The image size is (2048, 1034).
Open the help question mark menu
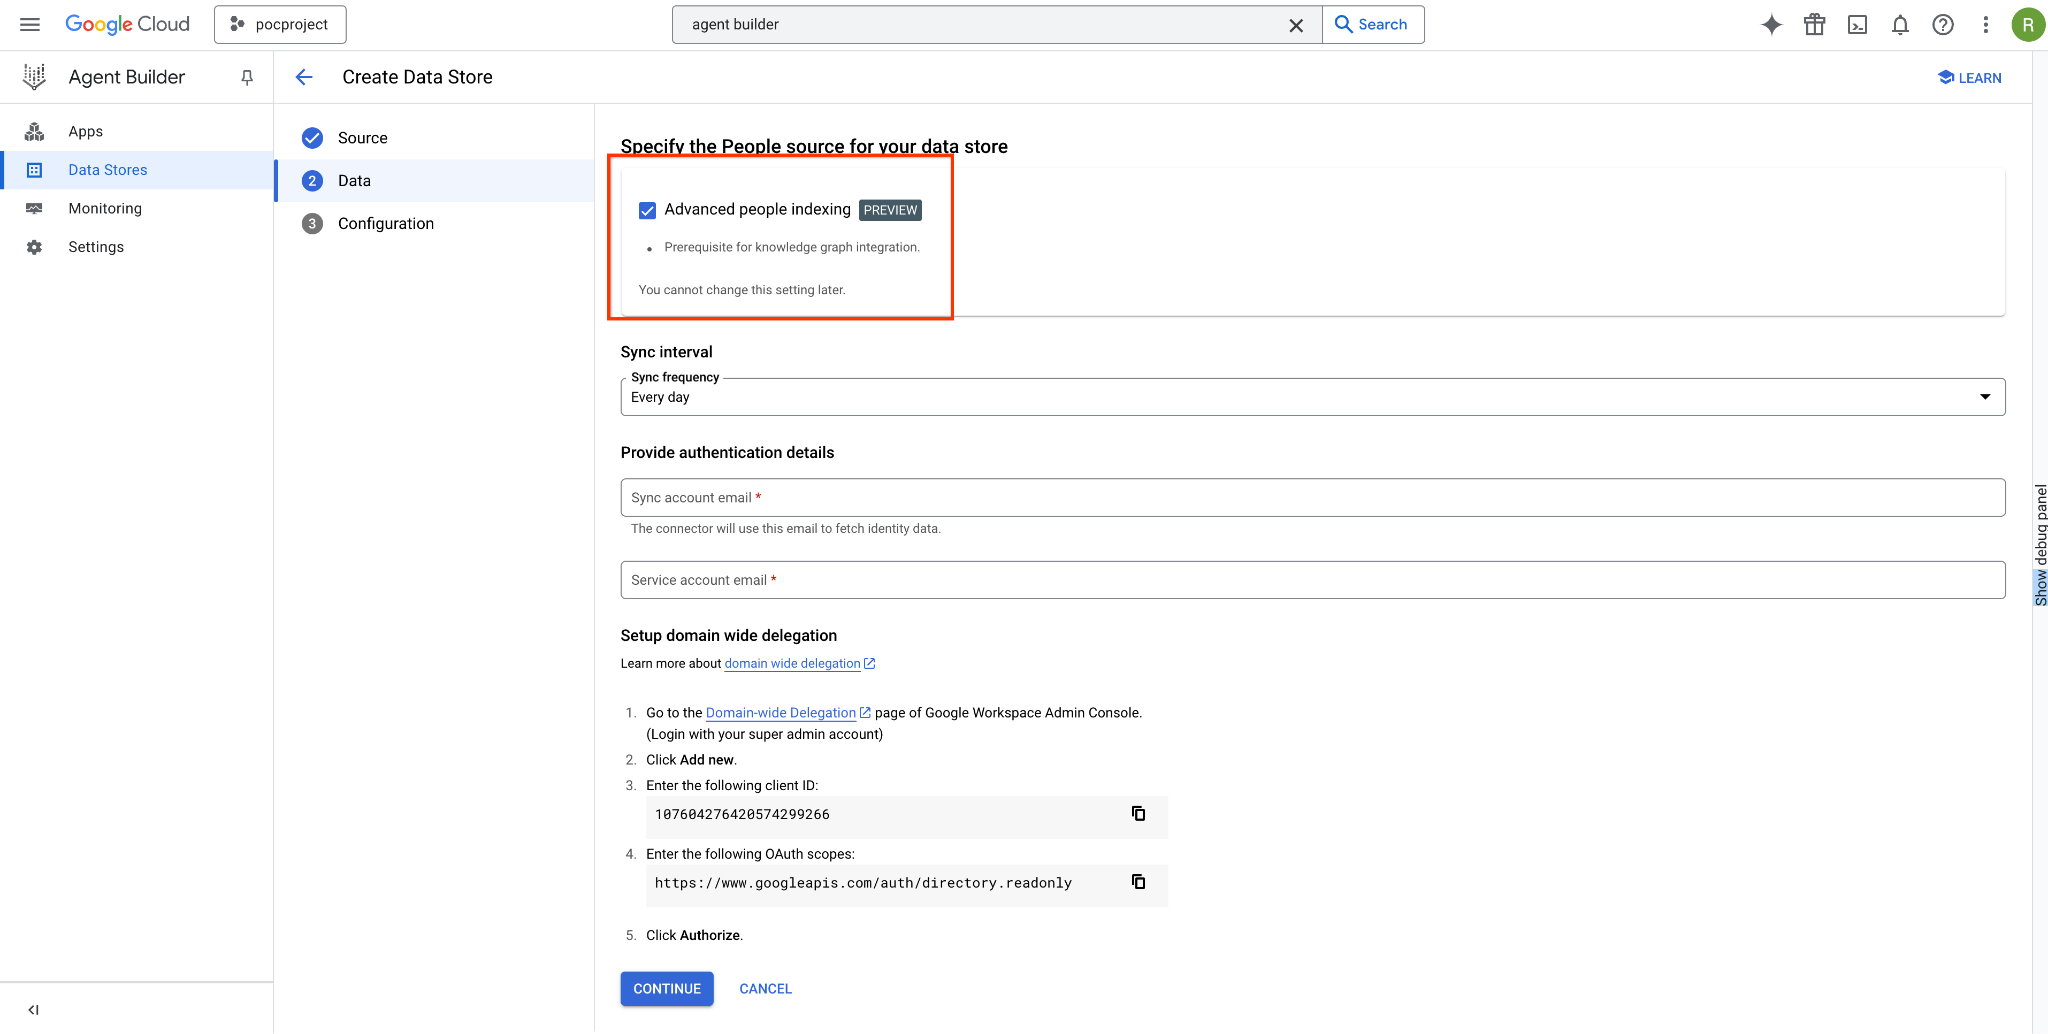[1943, 25]
